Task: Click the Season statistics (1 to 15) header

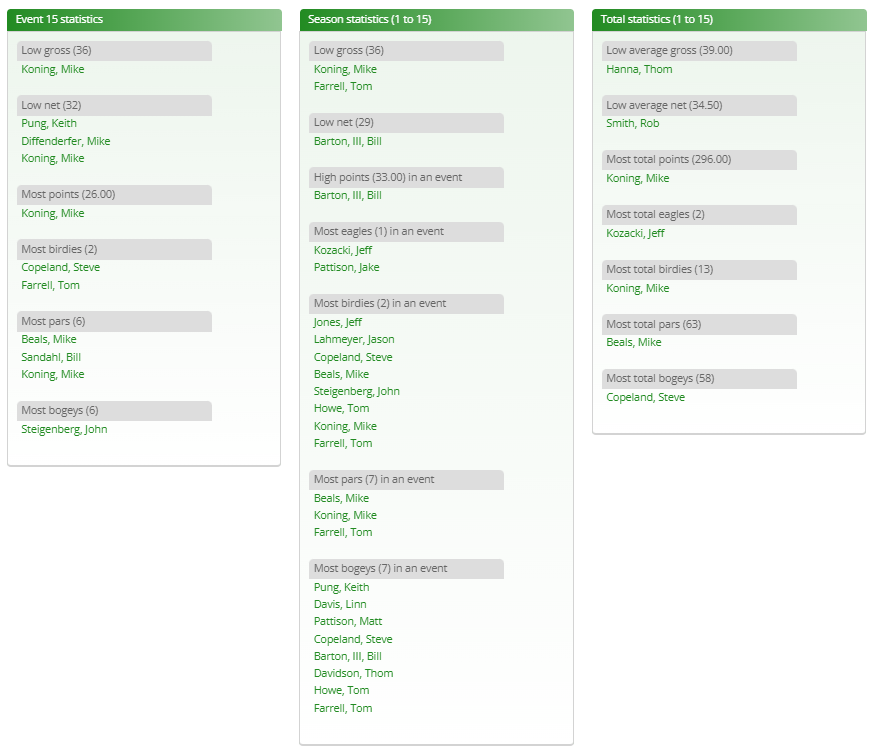Action: coord(436,20)
